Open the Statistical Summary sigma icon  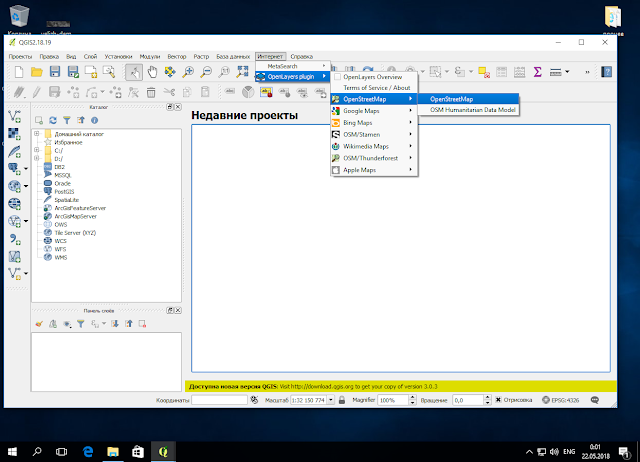(x=538, y=72)
